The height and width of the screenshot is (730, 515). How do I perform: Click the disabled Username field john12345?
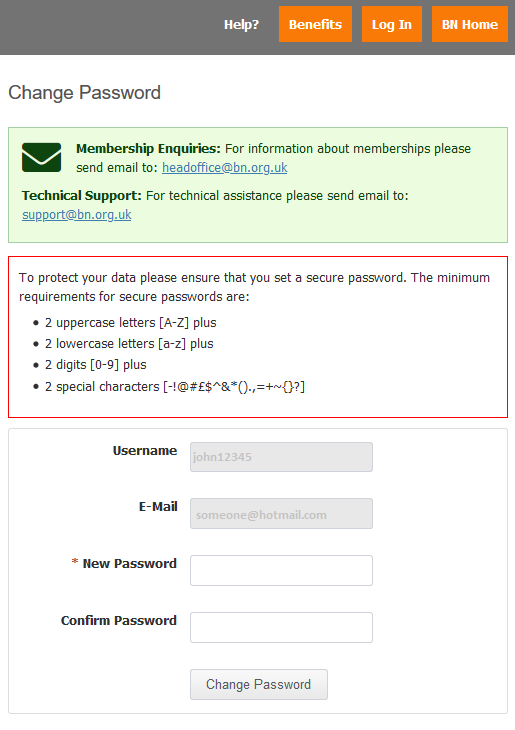tap(281, 457)
